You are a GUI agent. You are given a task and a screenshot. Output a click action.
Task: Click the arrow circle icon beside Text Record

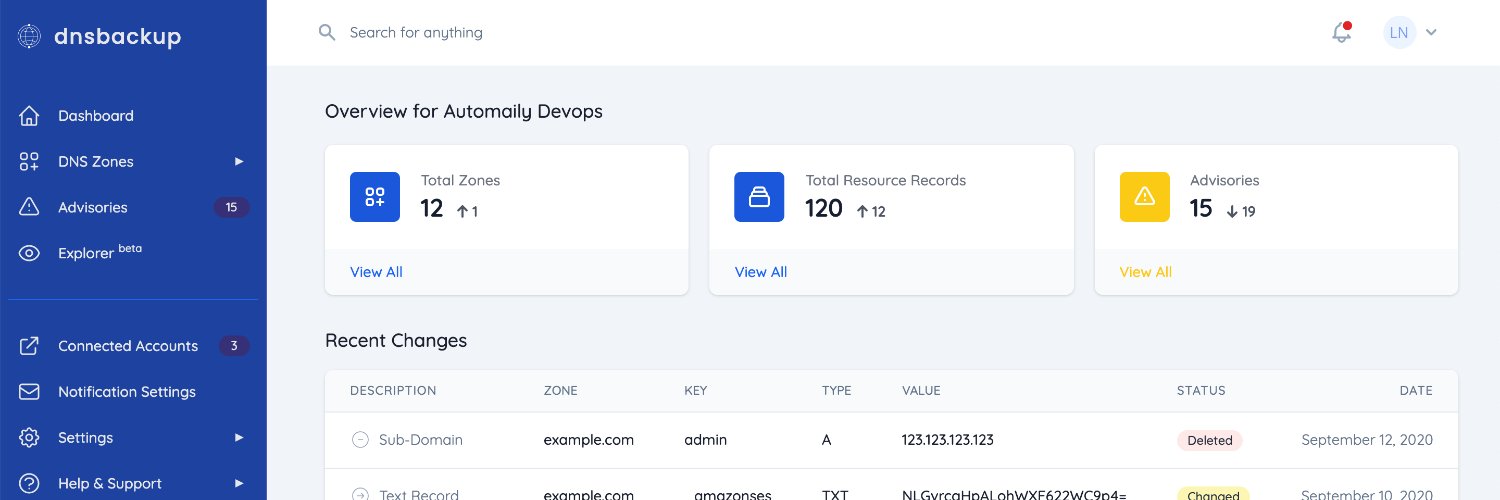(x=360, y=495)
